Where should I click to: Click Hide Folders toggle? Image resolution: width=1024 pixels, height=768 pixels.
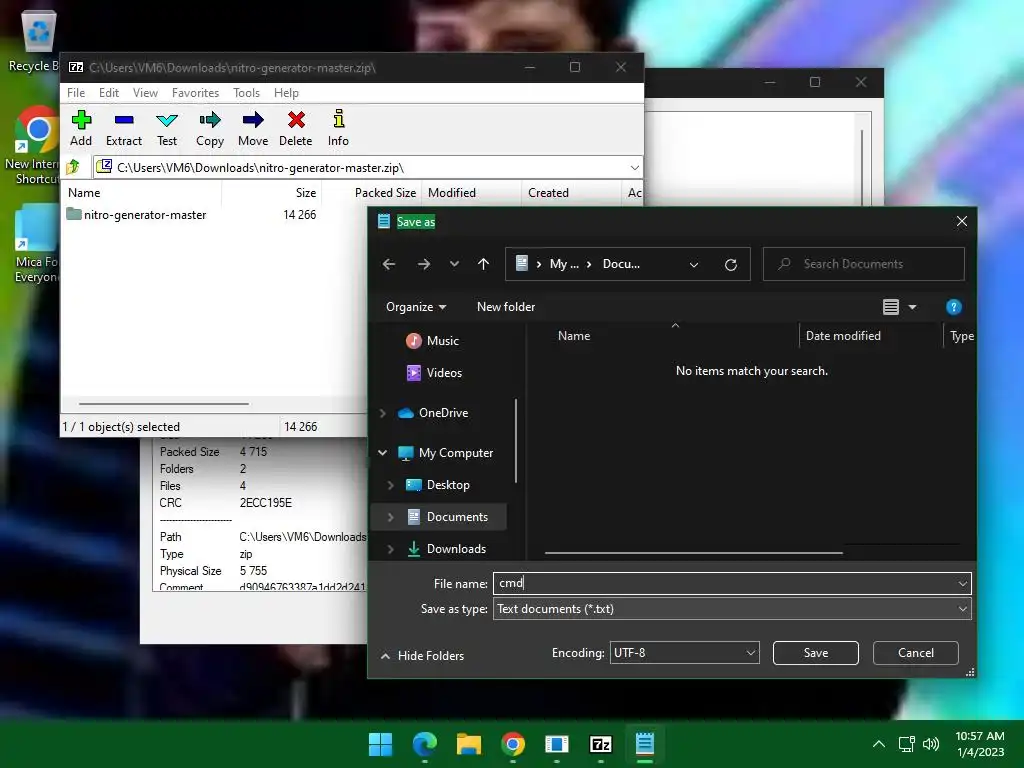tap(422, 656)
